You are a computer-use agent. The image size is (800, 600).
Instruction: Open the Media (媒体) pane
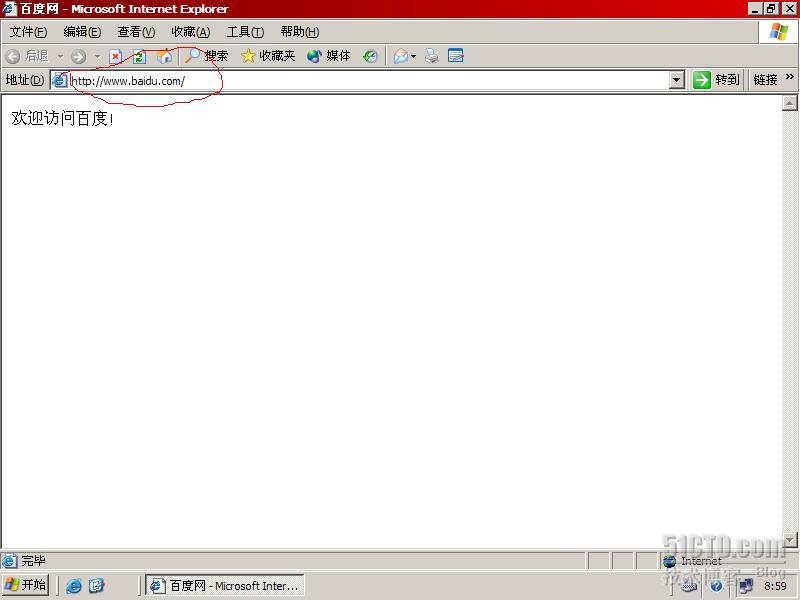point(329,56)
